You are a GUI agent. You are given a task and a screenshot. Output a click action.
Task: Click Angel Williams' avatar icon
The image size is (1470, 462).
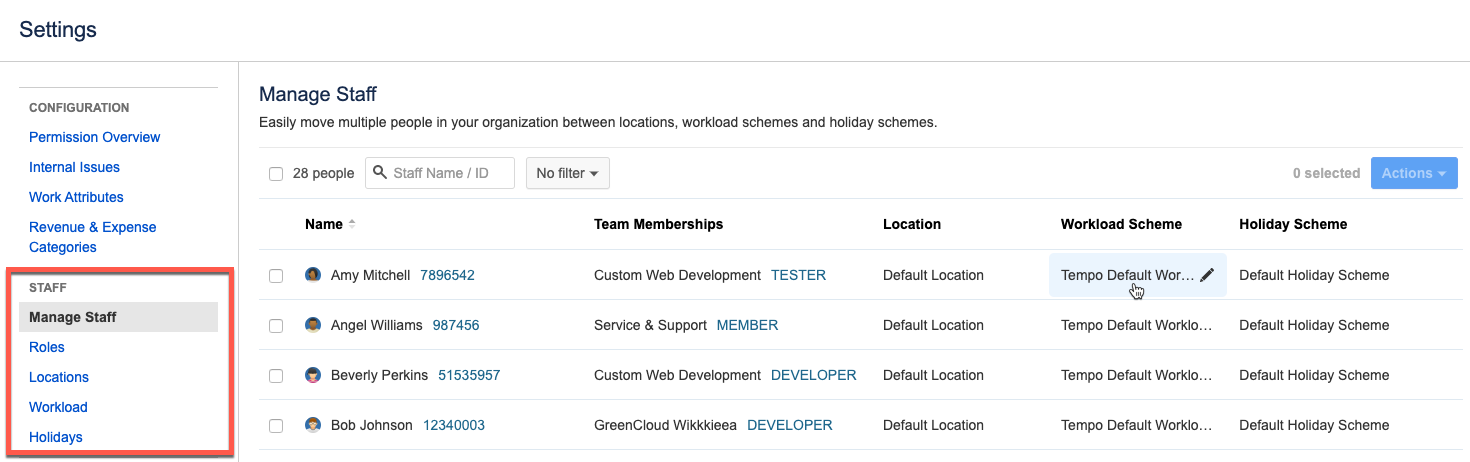(x=313, y=325)
